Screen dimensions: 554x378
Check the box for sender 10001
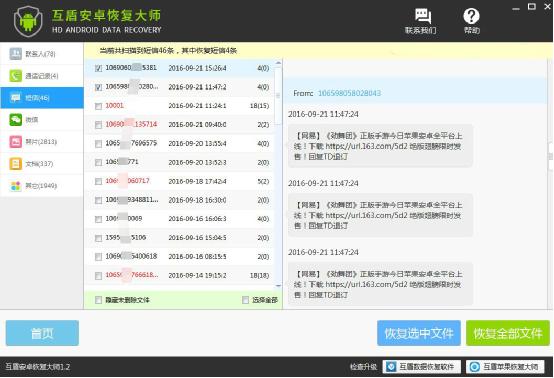(99, 106)
